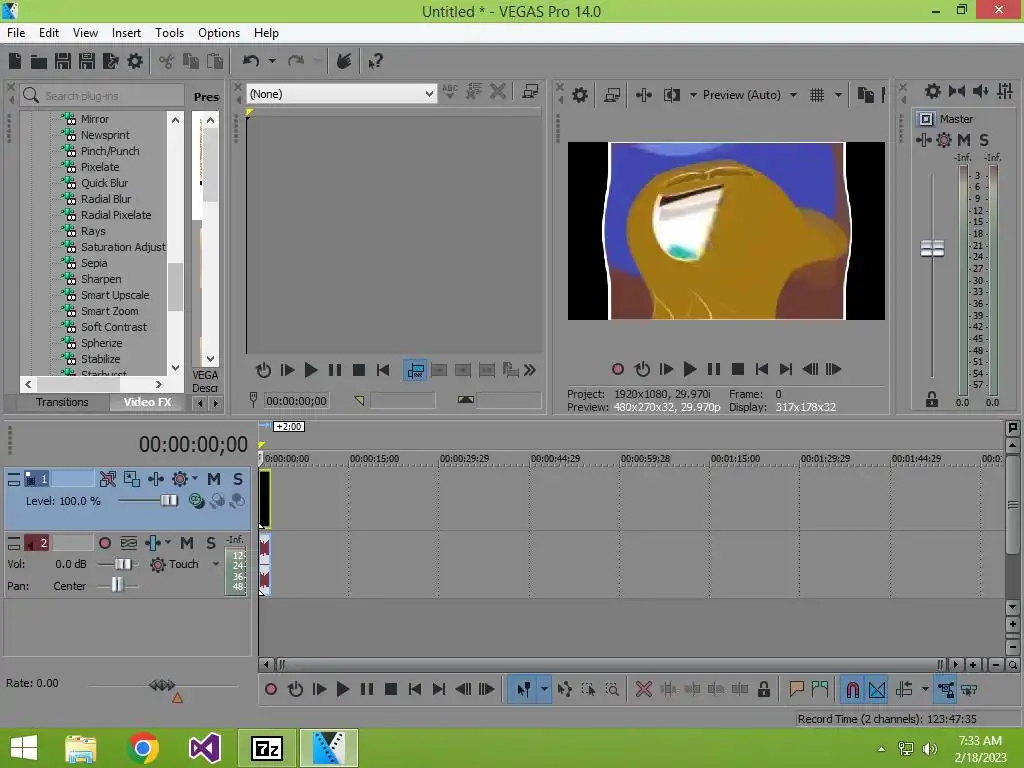Lock the selected event

763,690
